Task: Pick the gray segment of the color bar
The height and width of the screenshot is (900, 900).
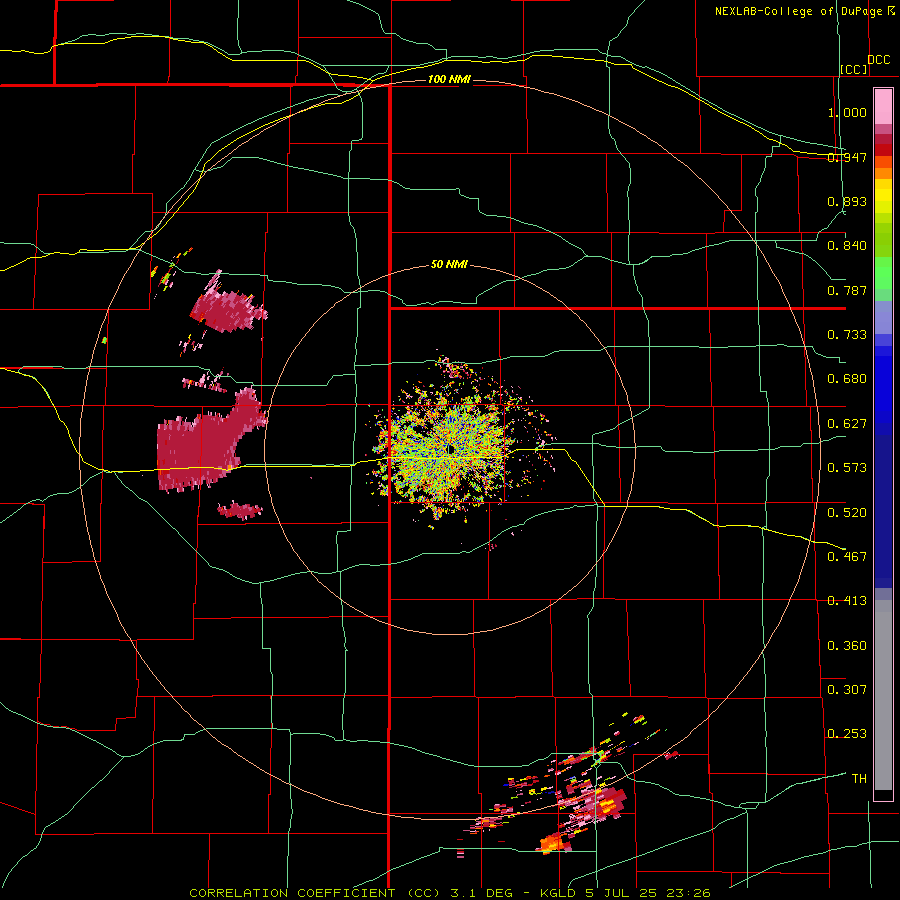Action: point(883,695)
